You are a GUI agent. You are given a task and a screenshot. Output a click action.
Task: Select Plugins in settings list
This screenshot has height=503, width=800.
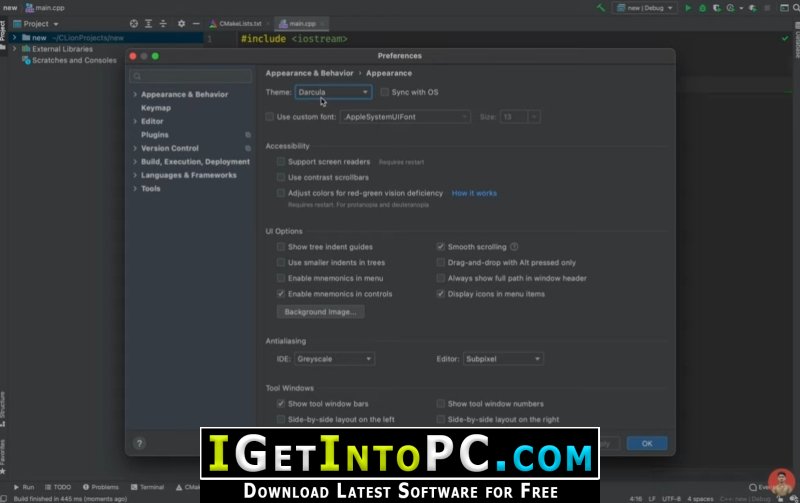coord(155,135)
